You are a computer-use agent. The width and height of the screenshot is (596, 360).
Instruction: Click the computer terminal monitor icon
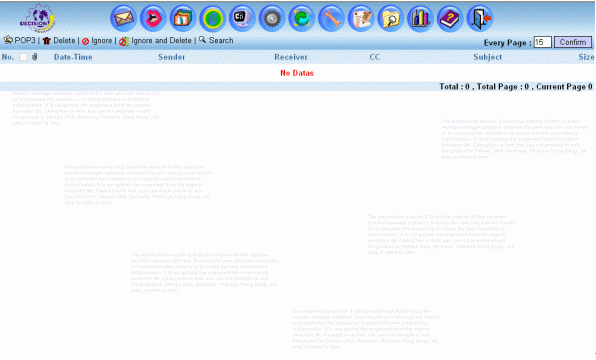click(242, 18)
